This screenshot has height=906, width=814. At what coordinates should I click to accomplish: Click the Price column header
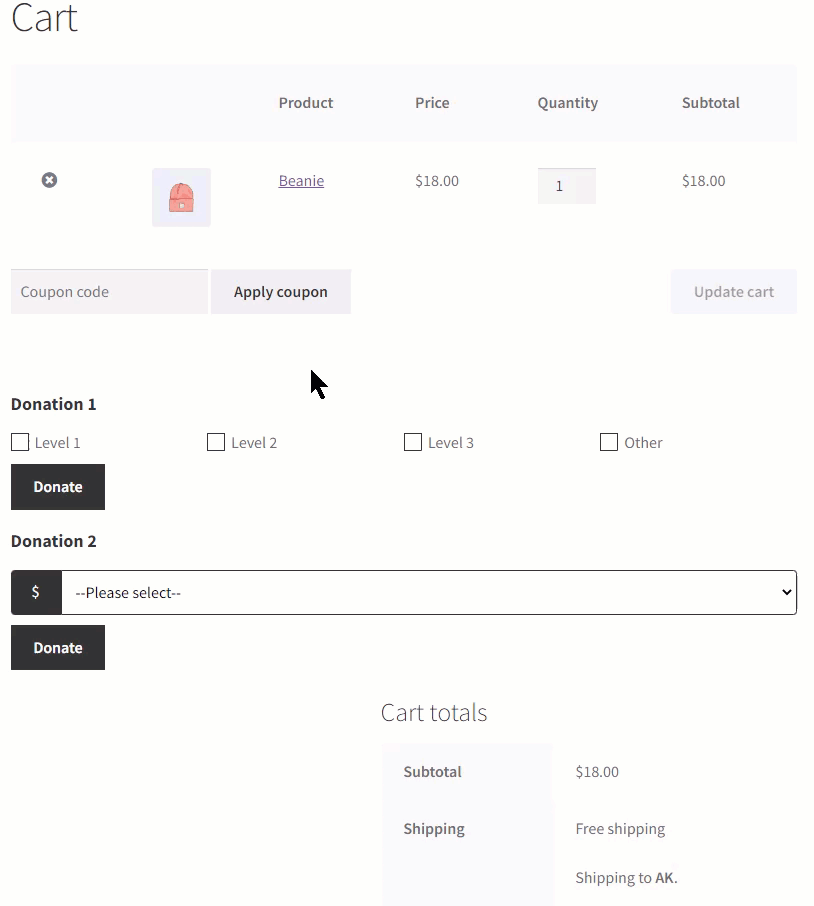(x=432, y=103)
